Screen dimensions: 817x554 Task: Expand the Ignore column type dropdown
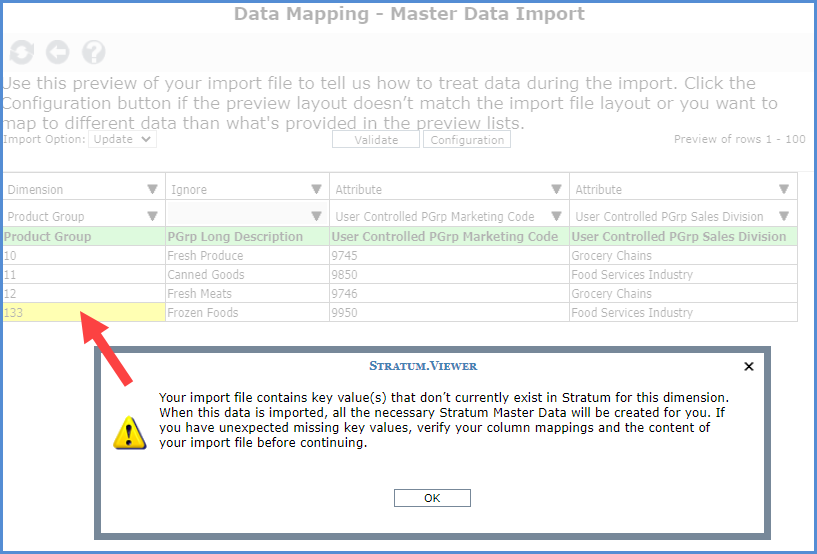click(x=316, y=189)
